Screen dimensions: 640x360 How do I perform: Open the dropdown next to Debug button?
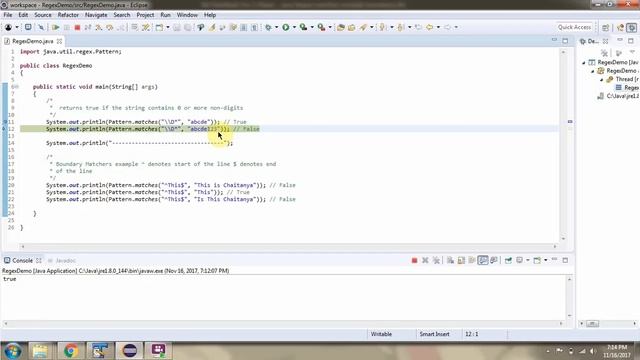pyautogui.click(x=276, y=27)
